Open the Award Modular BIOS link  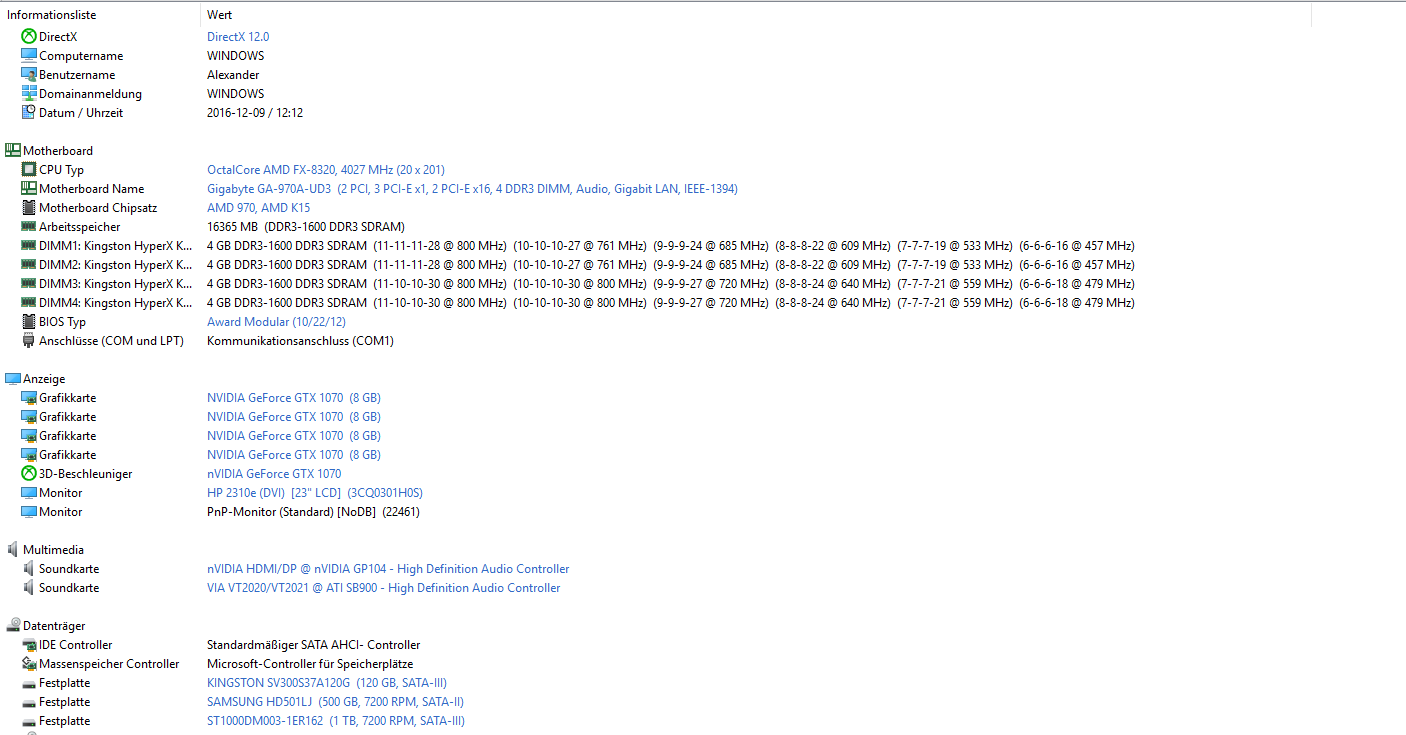pyautogui.click(x=276, y=322)
